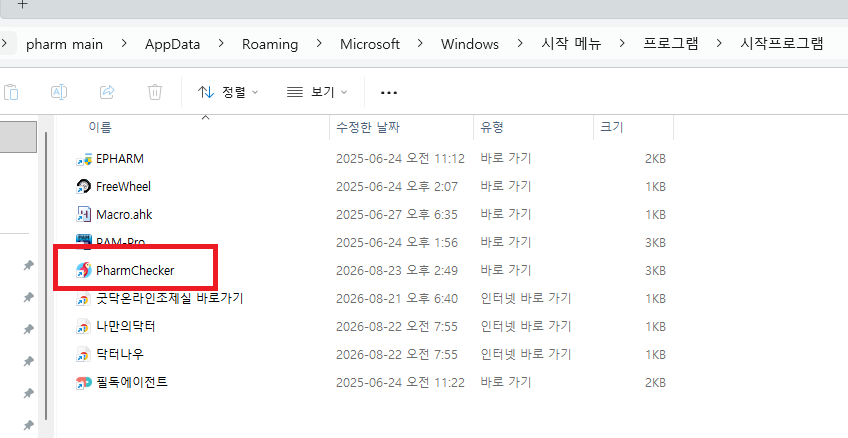Screen dimensions: 848x438
Task: Open a new tab with plus button
Action: coord(22,4)
